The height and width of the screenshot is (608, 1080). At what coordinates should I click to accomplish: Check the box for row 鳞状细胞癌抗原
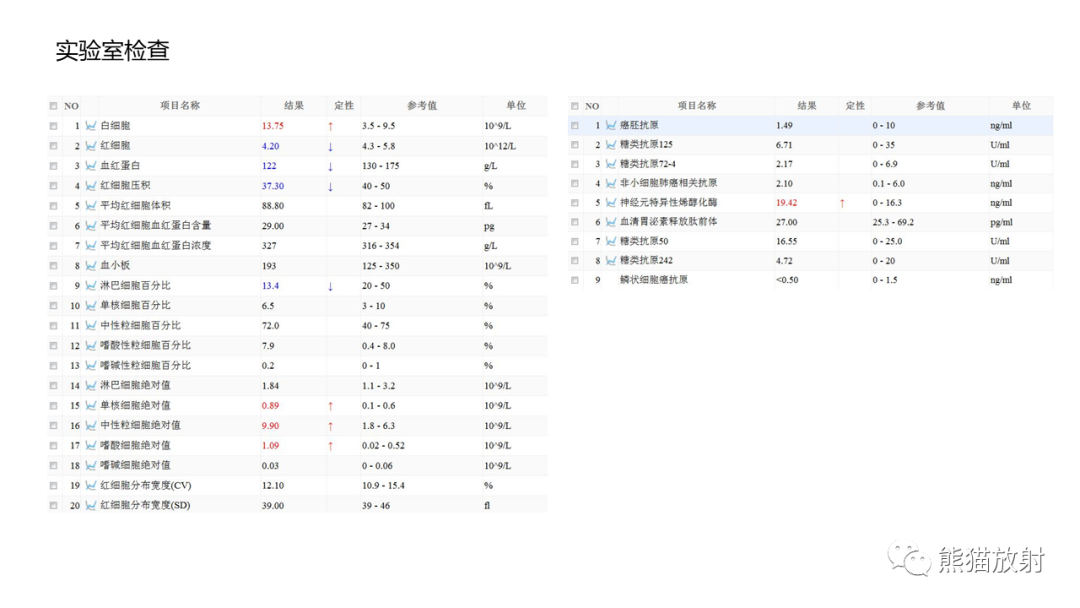(x=574, y=280)
